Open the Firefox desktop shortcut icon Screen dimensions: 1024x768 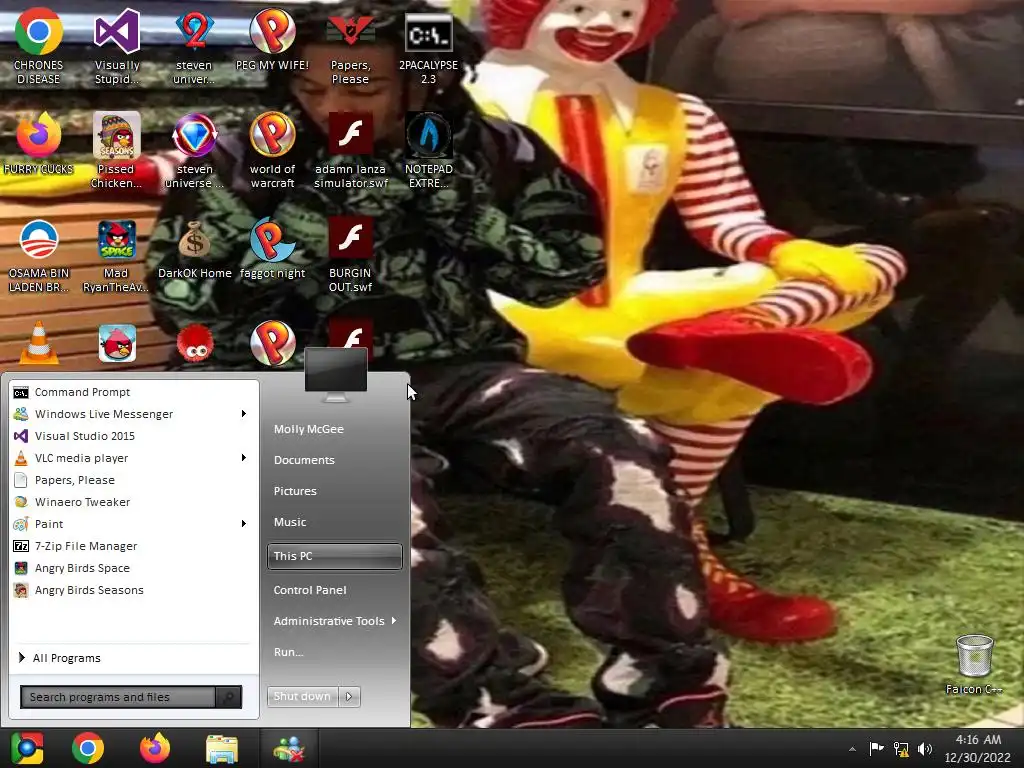click(x=39, y=144)
